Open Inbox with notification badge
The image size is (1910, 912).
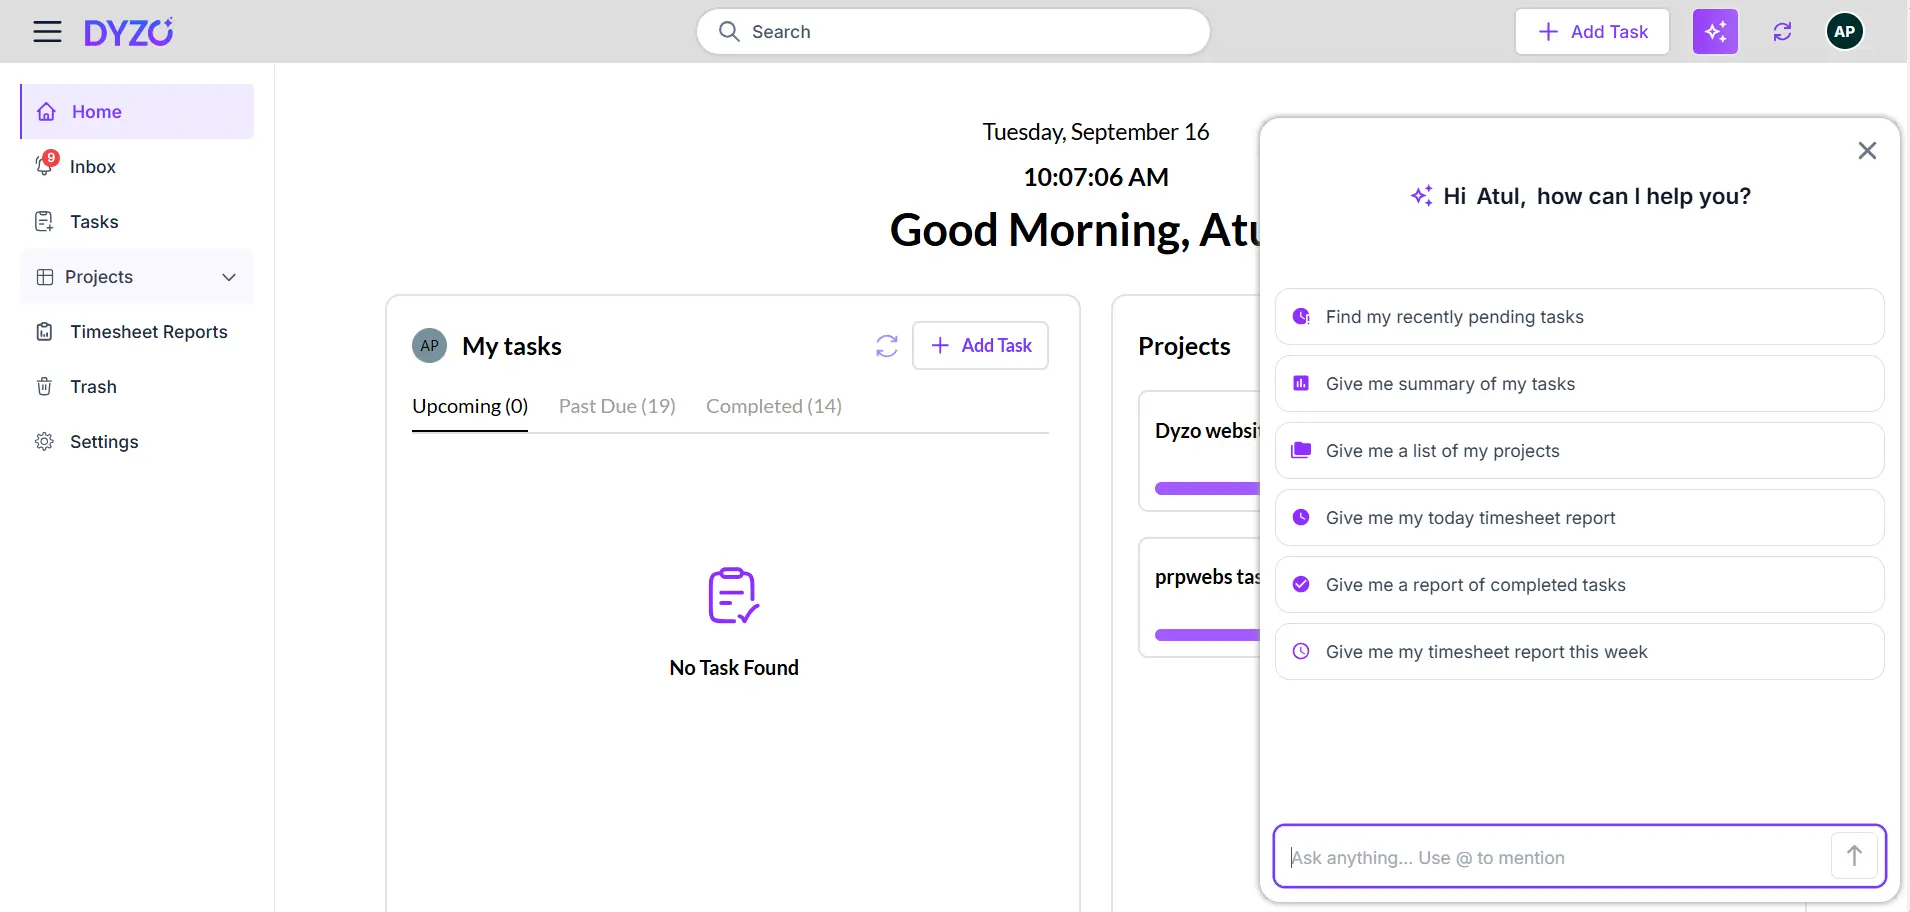coord(92,167)
